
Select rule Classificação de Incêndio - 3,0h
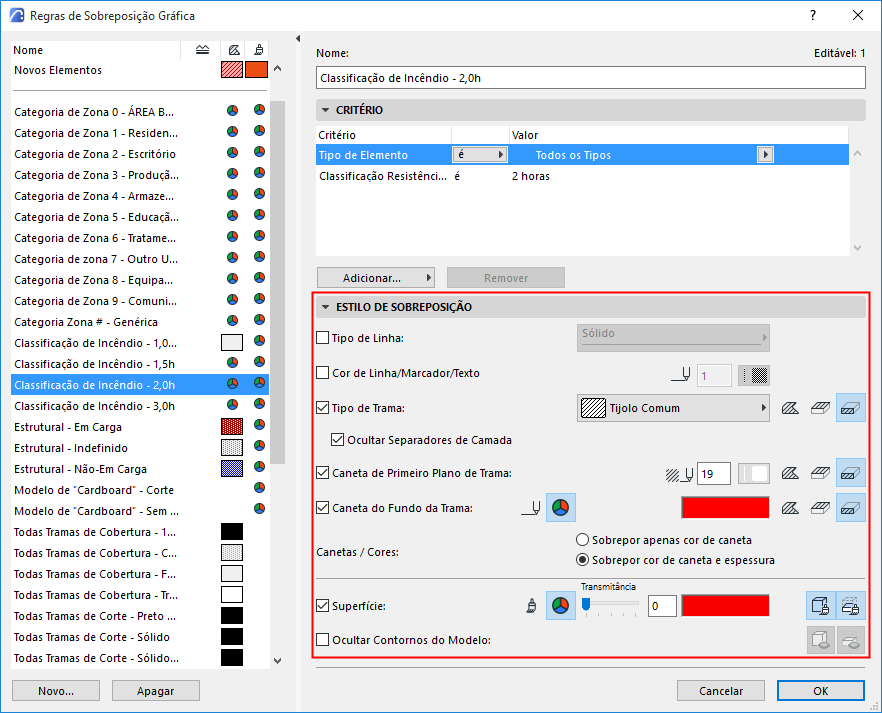pos(140,406)
